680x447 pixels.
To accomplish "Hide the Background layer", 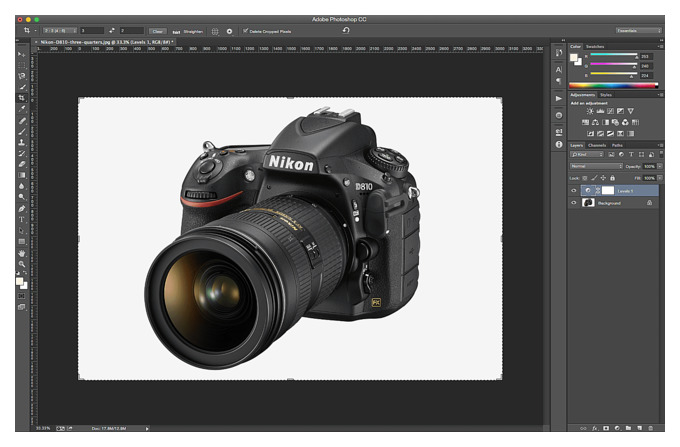I will pyautogui.click(x=574, y=202).
